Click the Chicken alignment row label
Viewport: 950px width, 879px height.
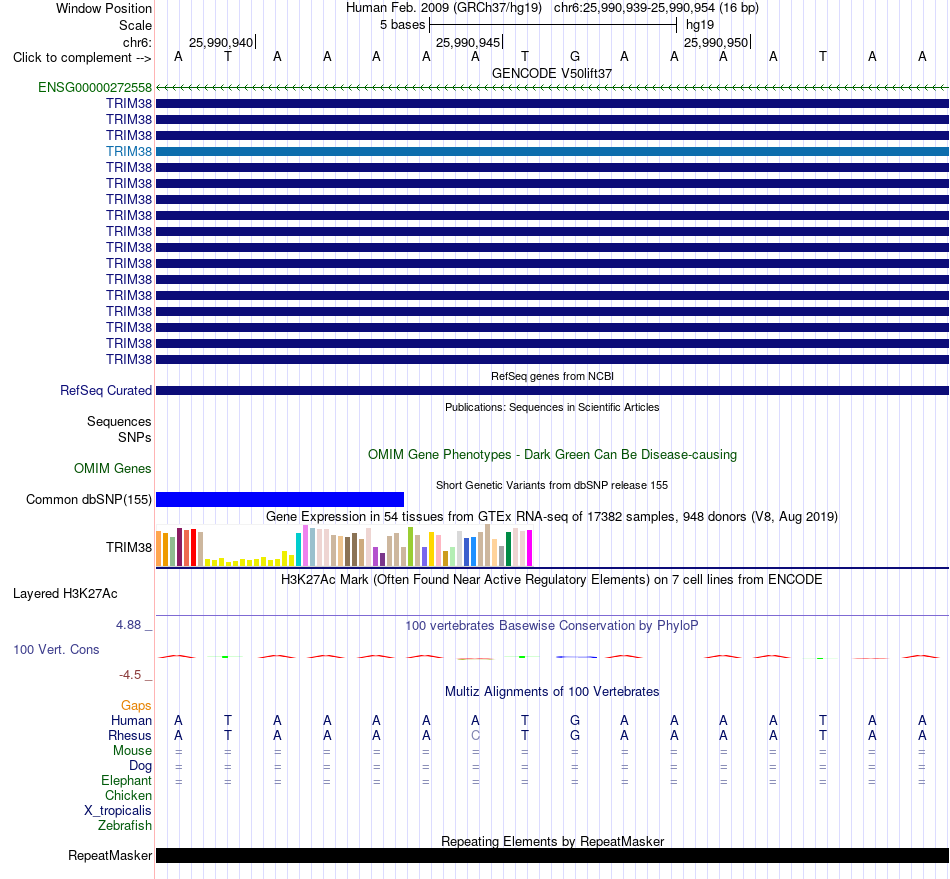[x=128, y=795]
